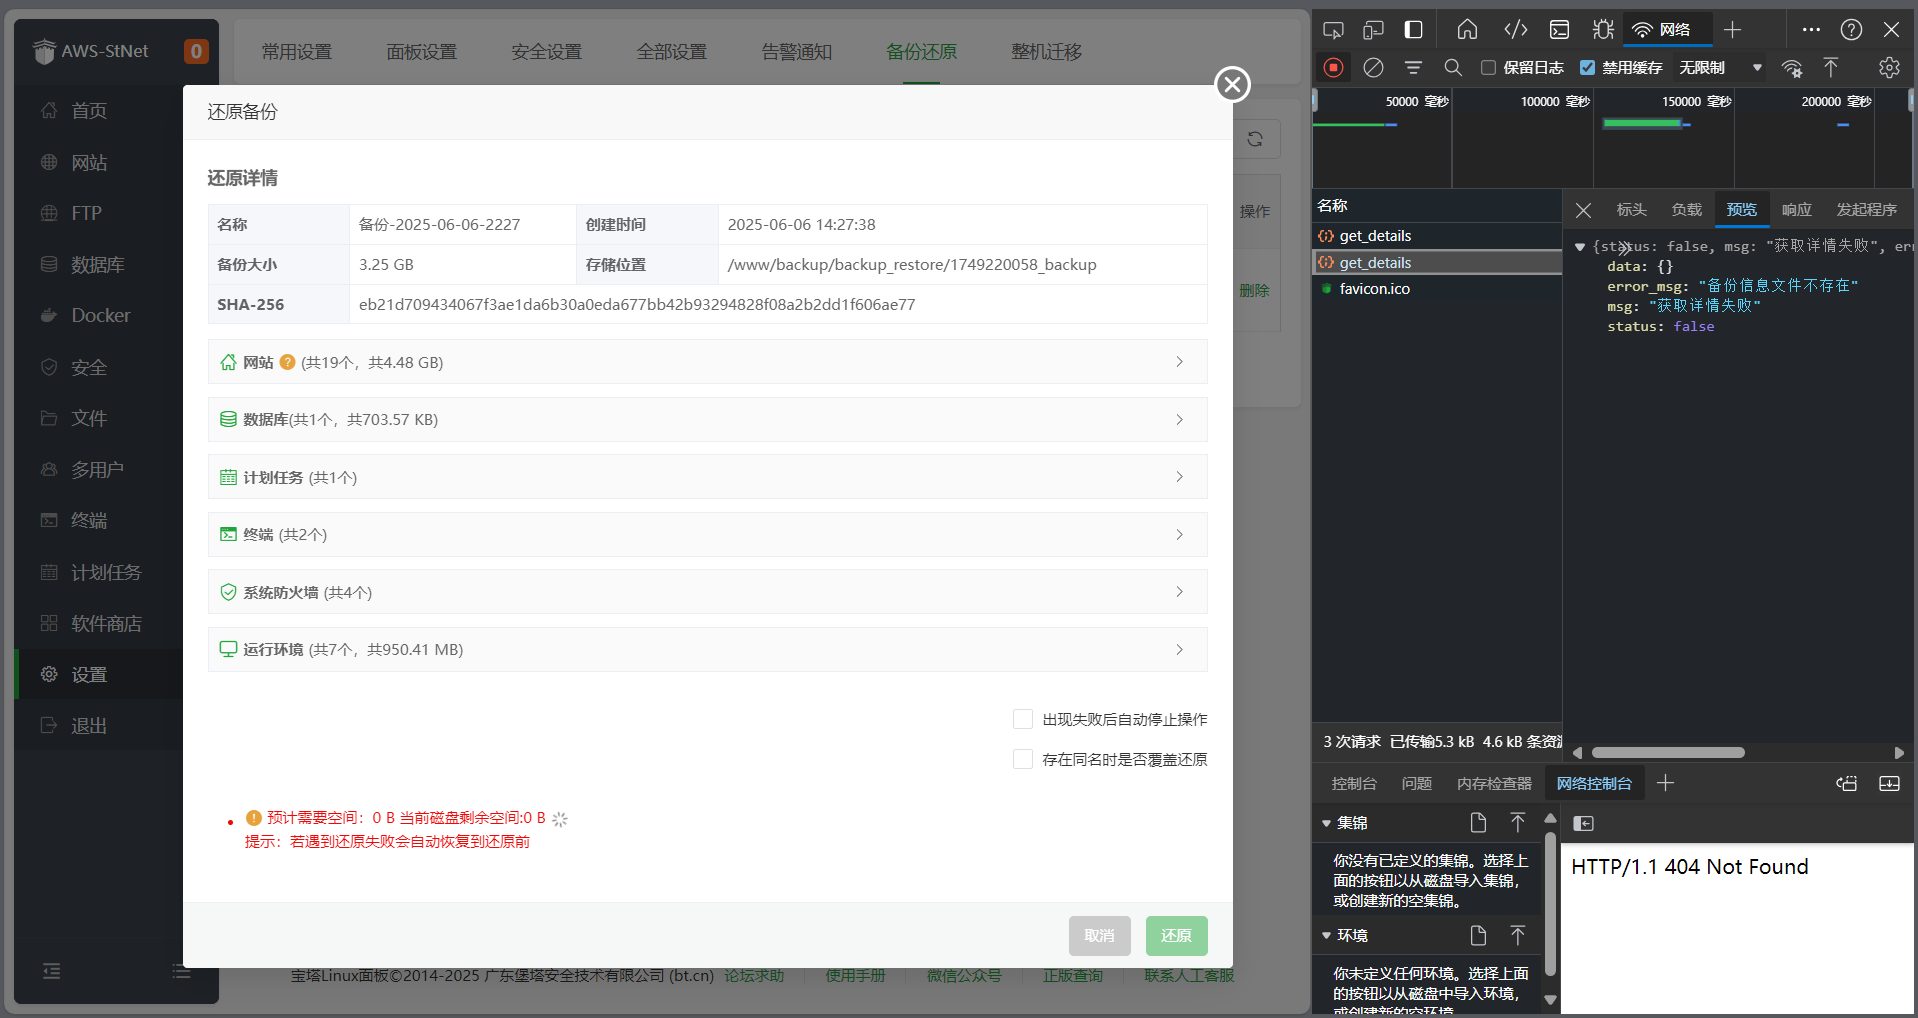The image size is (1918, 1018).
Task: Add a drawer tab with plus icon
Action: (1665, 784)
